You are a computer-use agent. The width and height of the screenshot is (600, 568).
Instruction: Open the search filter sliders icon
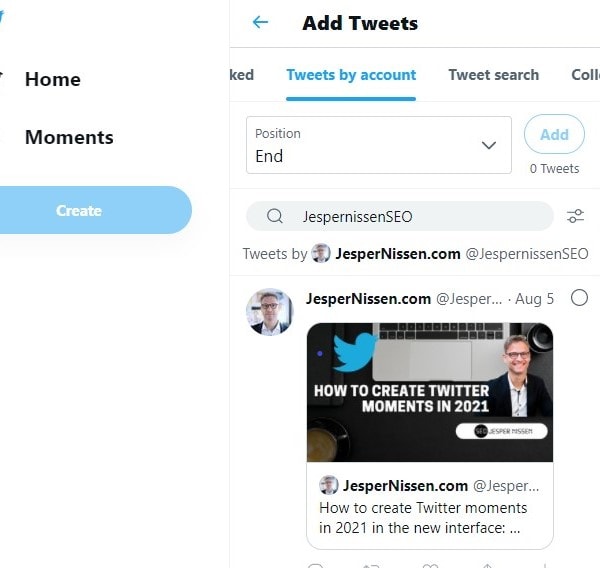[x=575, y=216]
